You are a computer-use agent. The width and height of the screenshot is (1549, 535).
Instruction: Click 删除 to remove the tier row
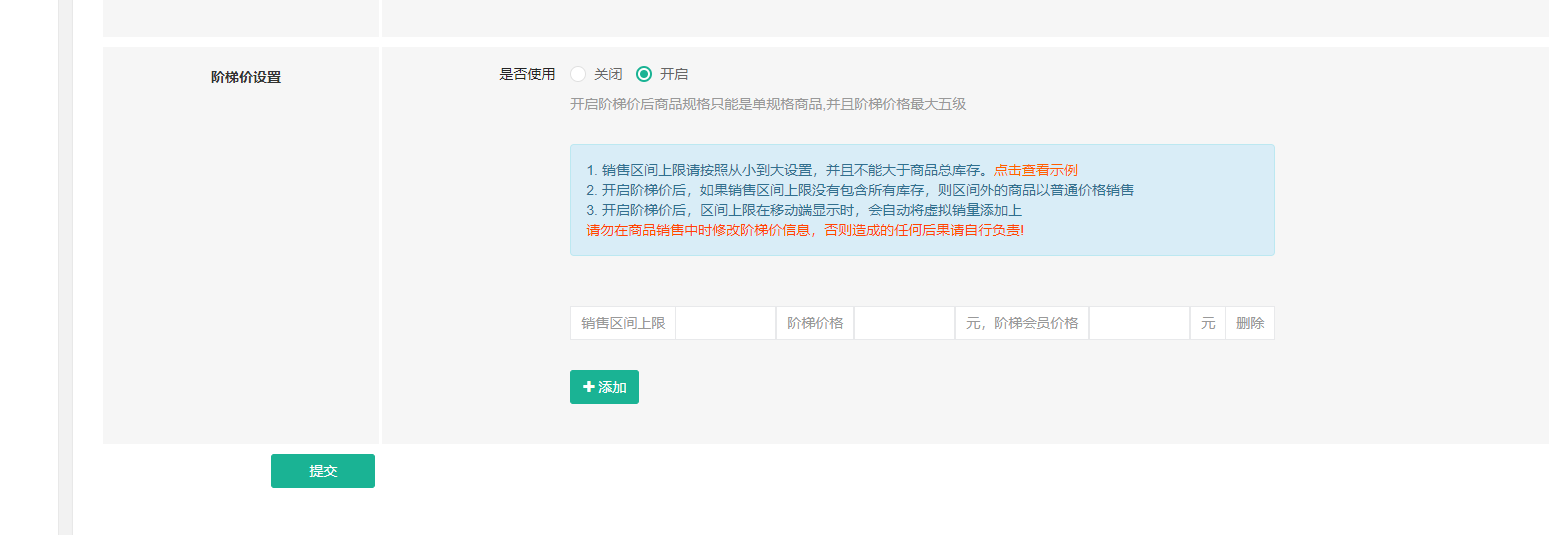pos(1250,323)
